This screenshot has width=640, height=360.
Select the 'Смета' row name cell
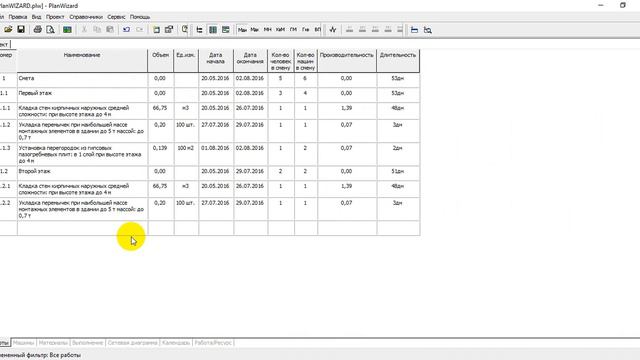point(82,80)
